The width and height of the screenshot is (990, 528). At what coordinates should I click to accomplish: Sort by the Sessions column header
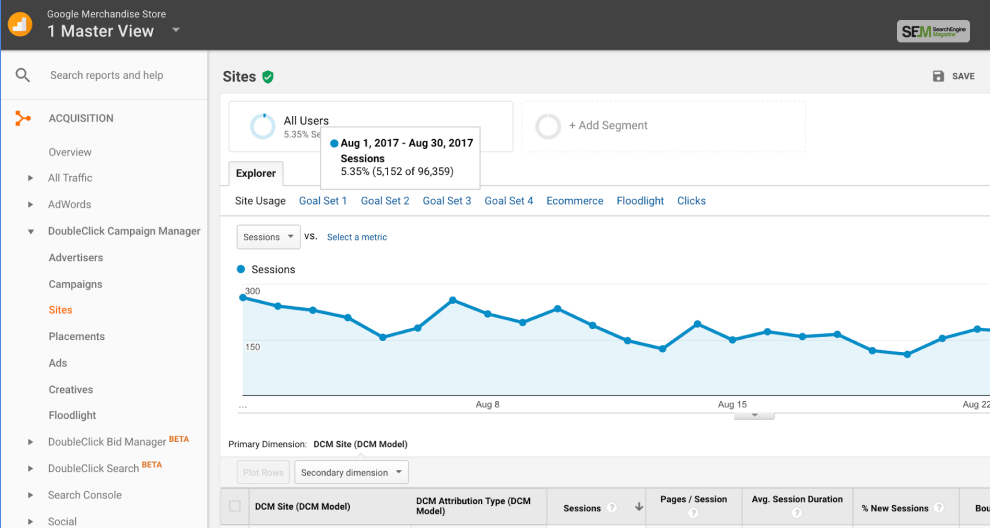(581, 508)
